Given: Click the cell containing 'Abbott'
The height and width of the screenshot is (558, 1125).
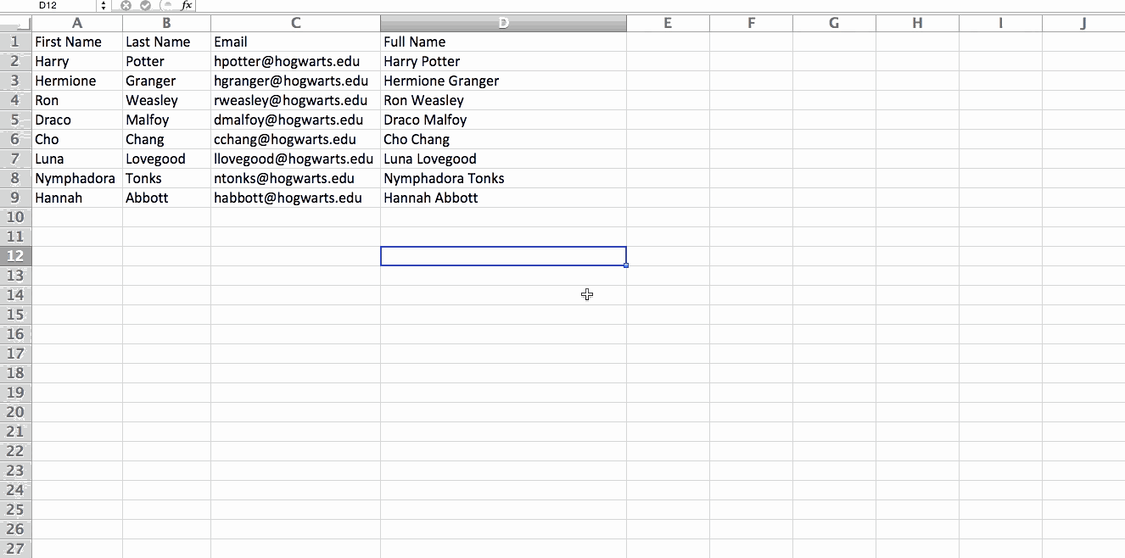Looking at the screenshot, I should tap(166, 198).
